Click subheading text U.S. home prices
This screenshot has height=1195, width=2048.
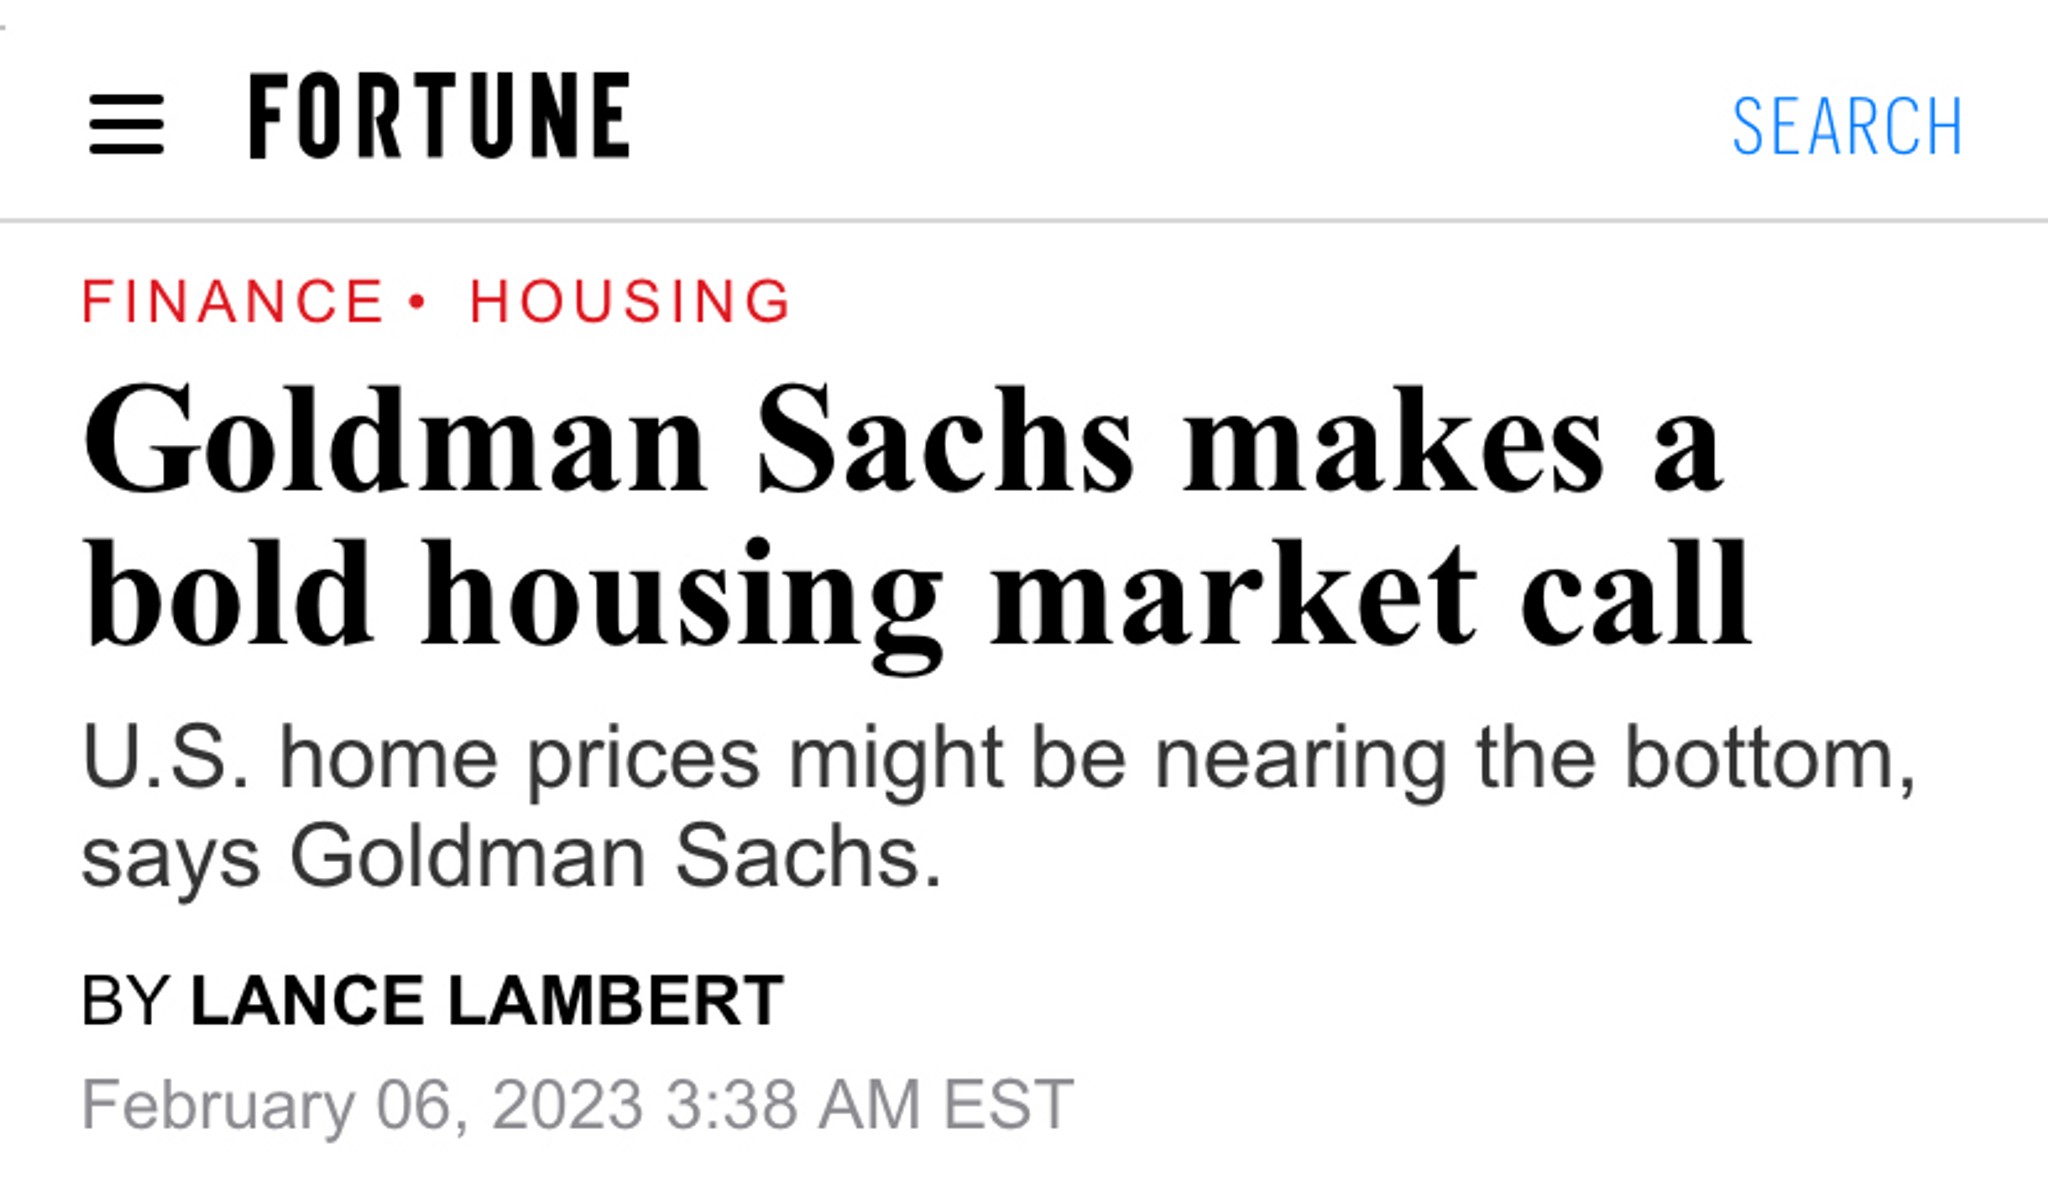tap(421, 760)
